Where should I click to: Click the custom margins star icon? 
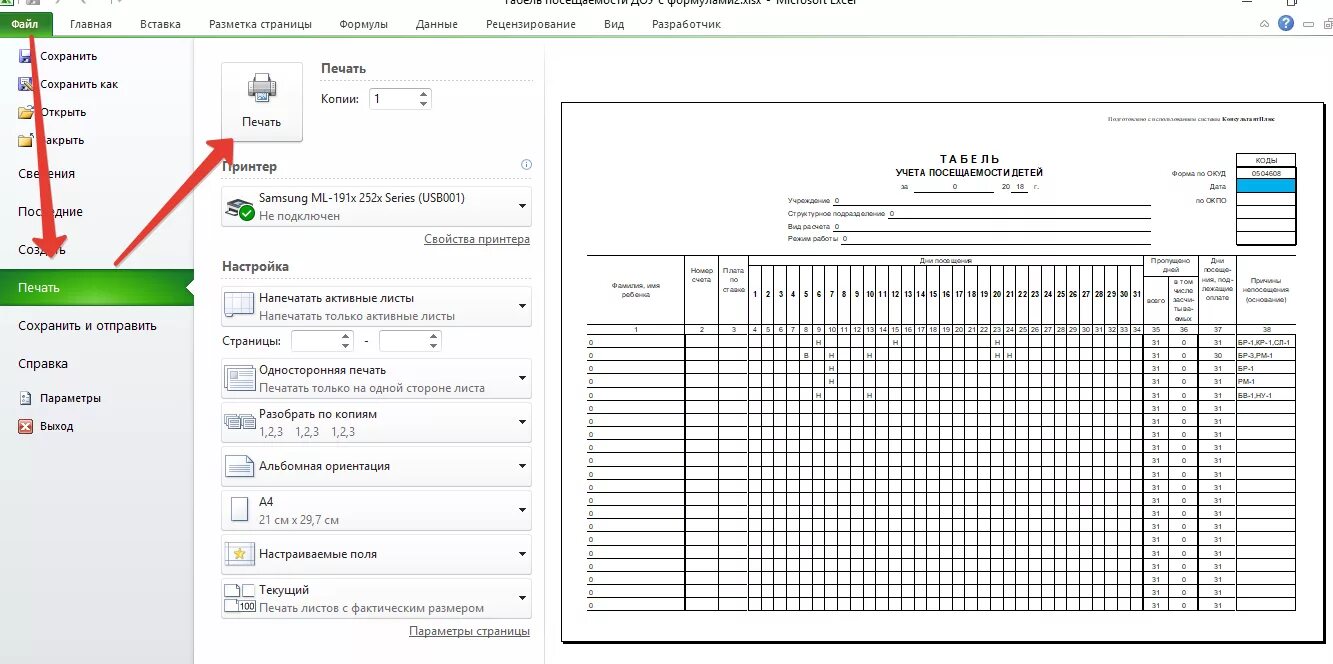(x=240, y=554)
